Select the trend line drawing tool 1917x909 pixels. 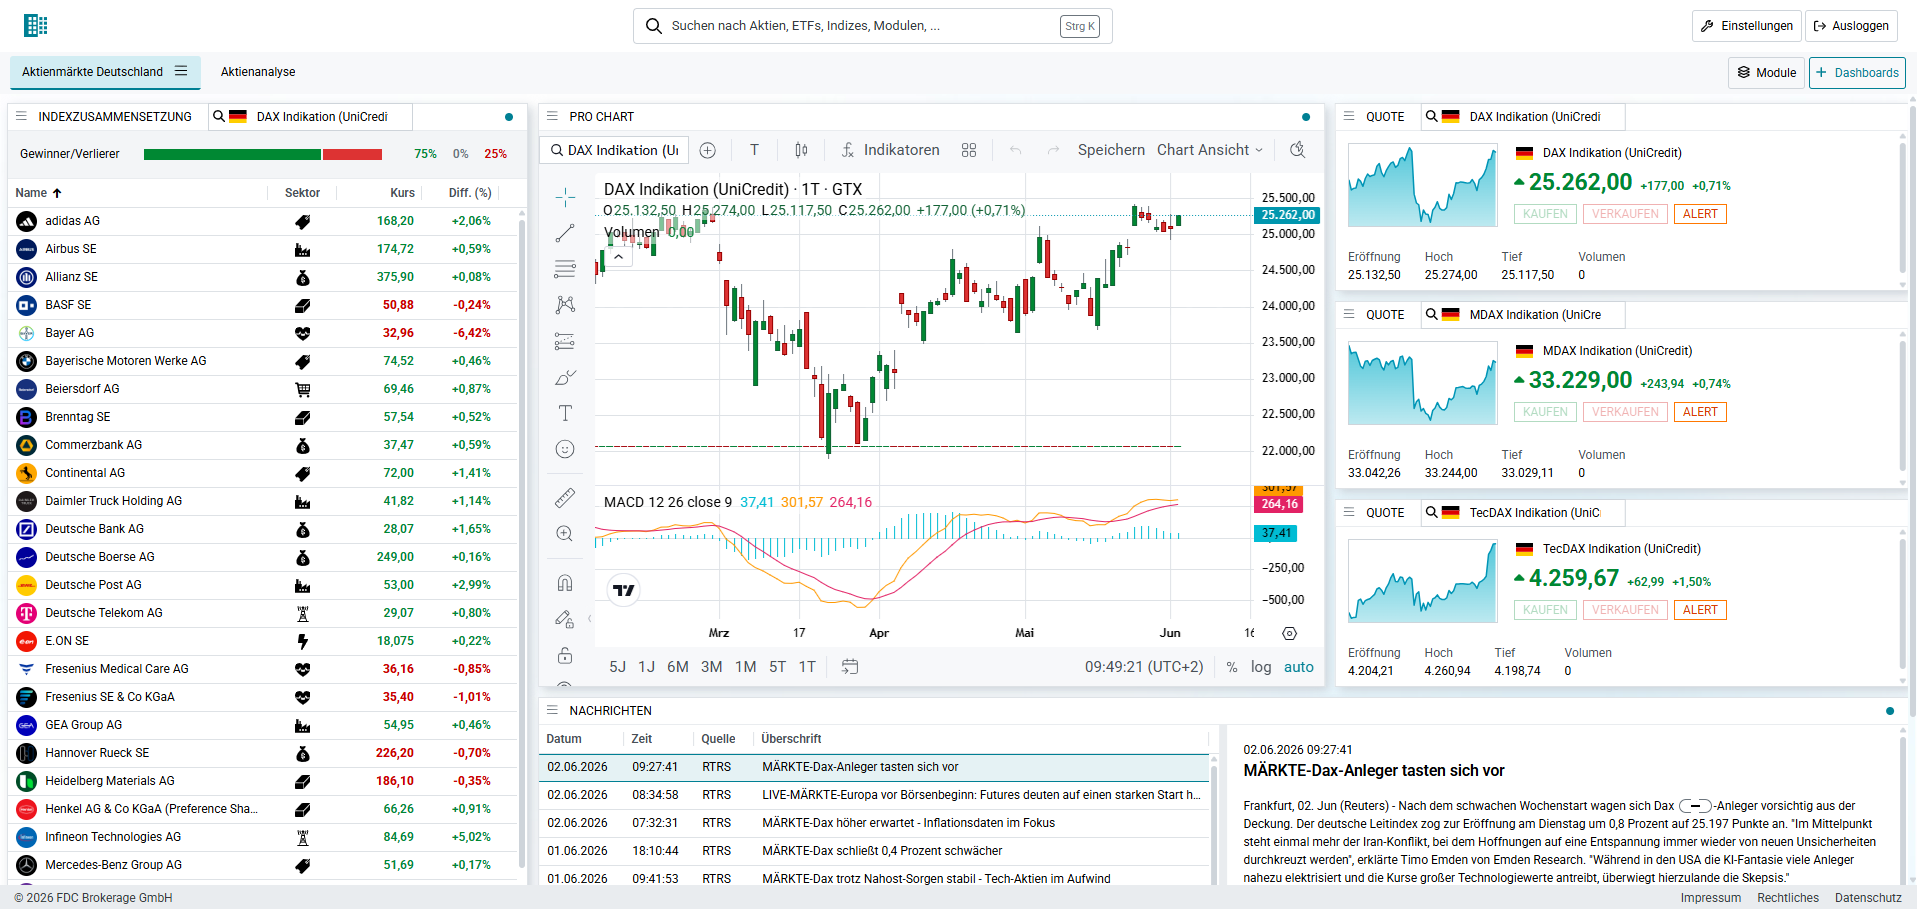[565, 233]
